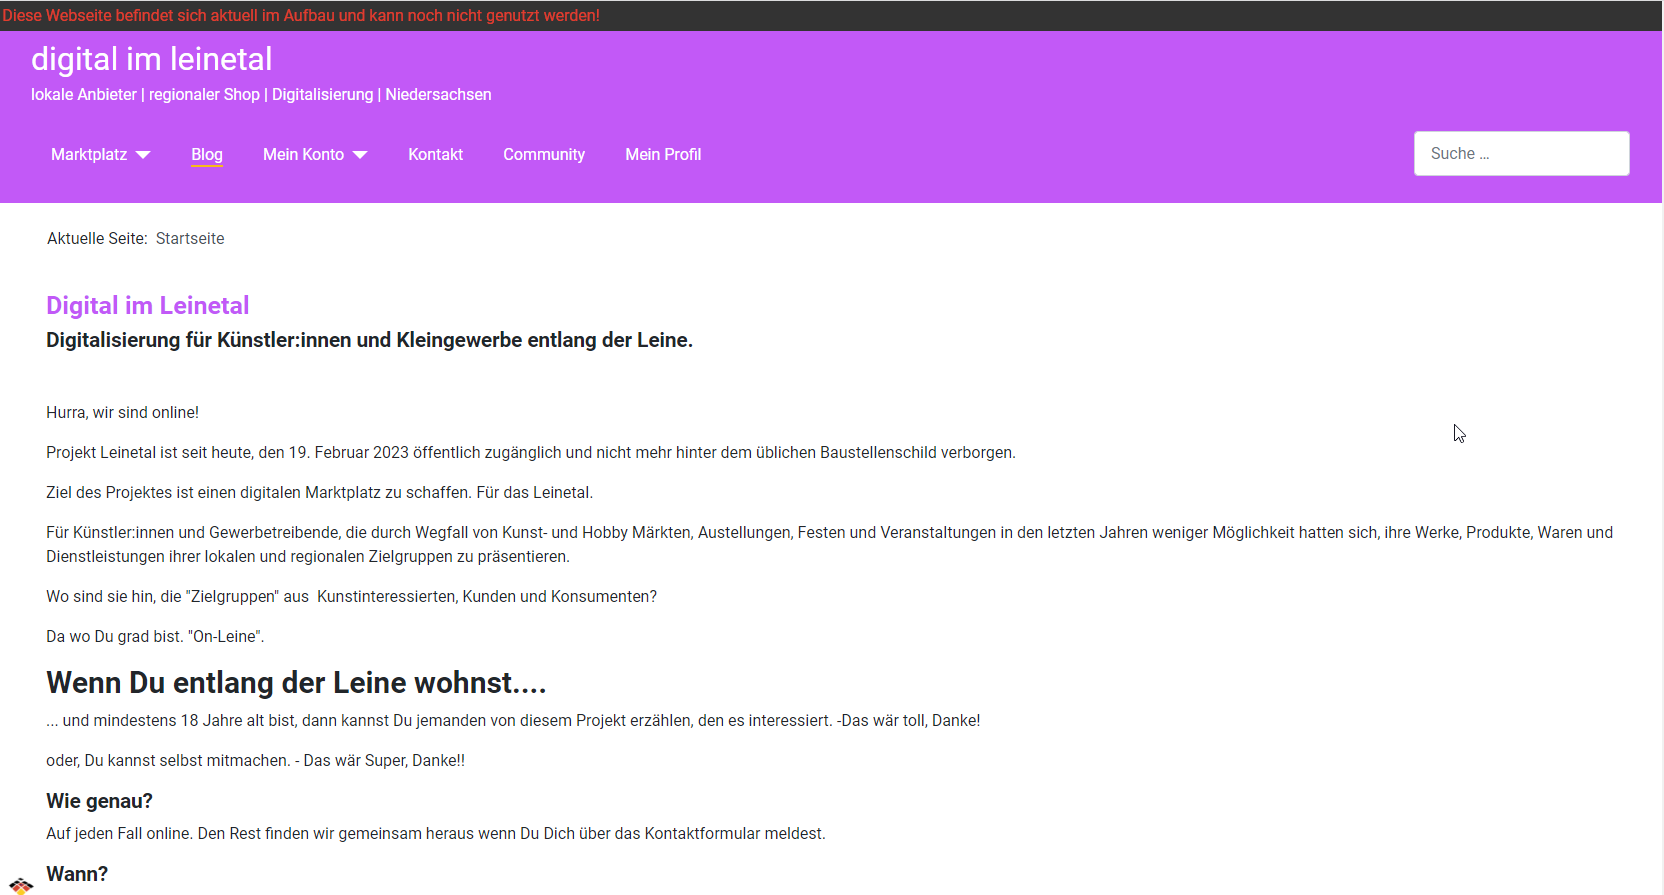Click the Startseite breadcrumb
The image size is (1664, 895).
pos(190,238)
